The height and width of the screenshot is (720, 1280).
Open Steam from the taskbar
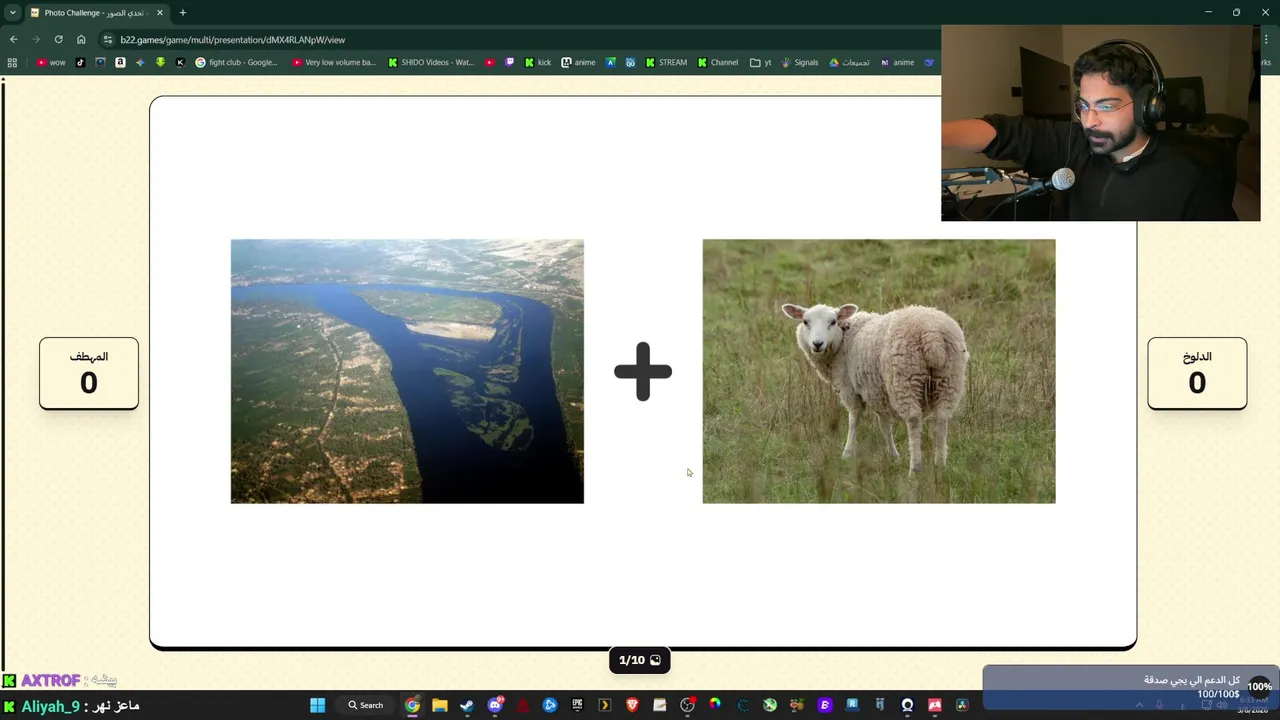(x=467, y=705)
